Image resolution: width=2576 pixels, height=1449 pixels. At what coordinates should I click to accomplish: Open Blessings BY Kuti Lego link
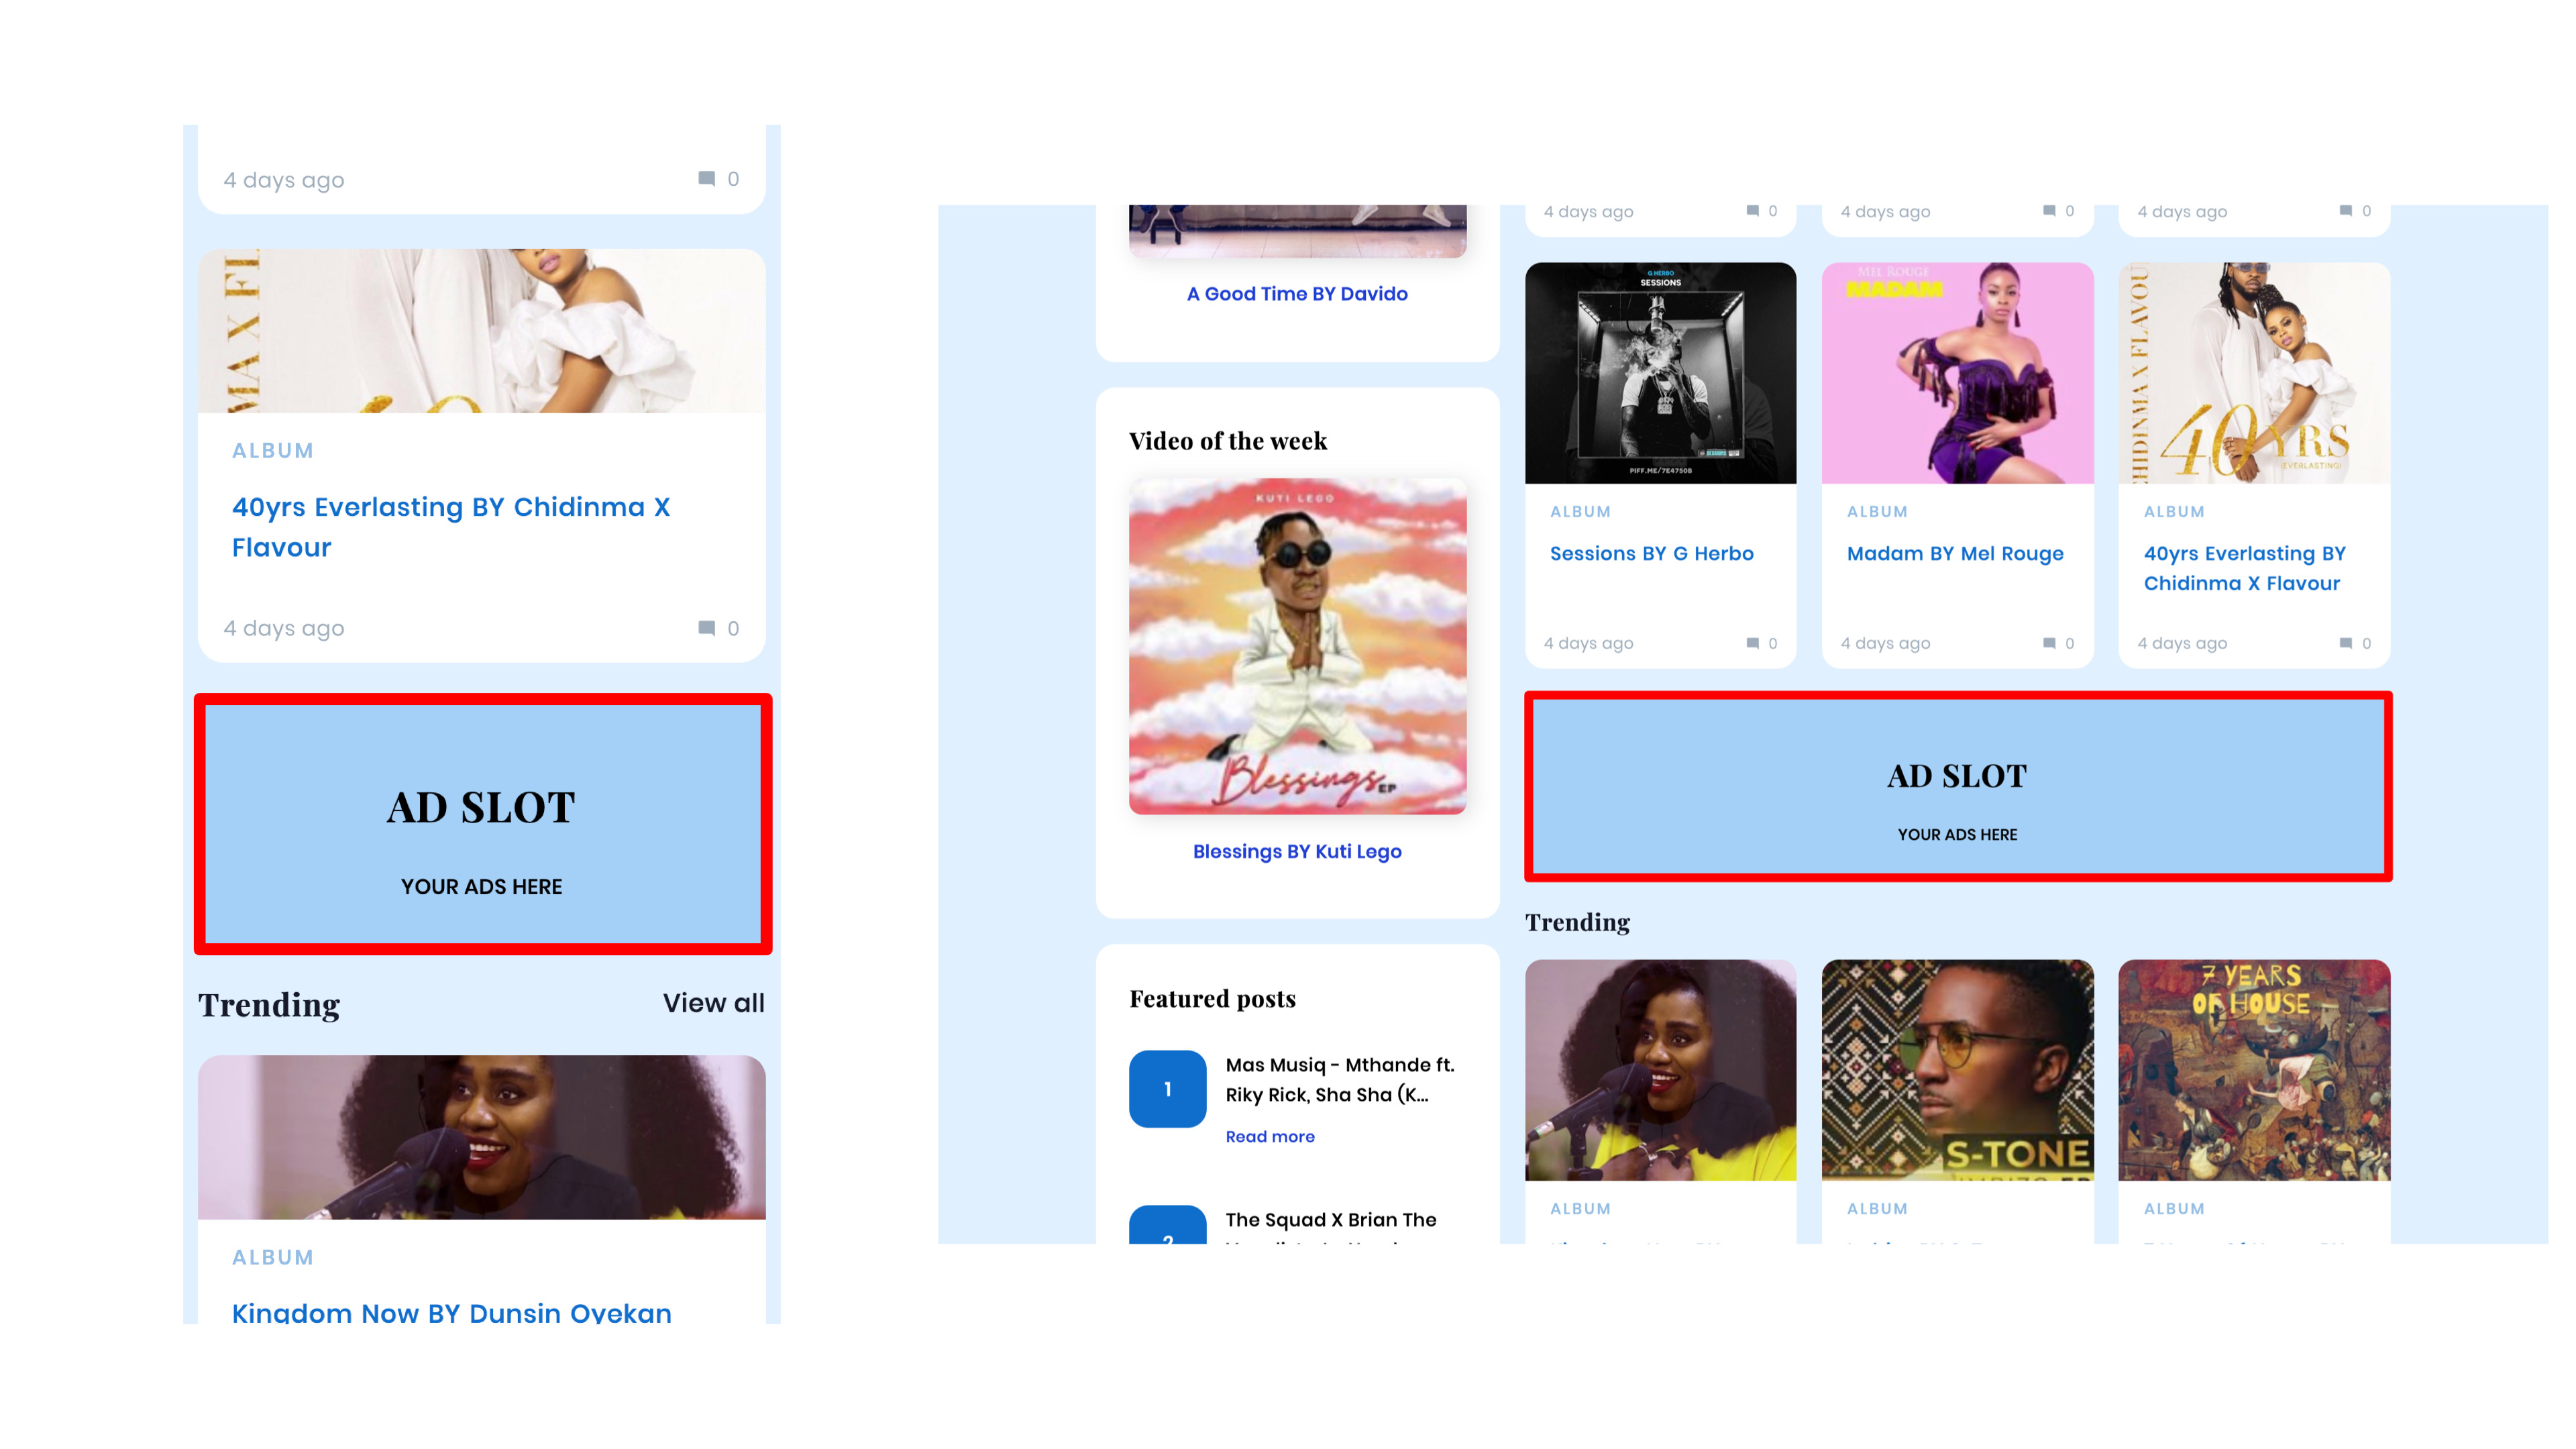(1297, 851)
